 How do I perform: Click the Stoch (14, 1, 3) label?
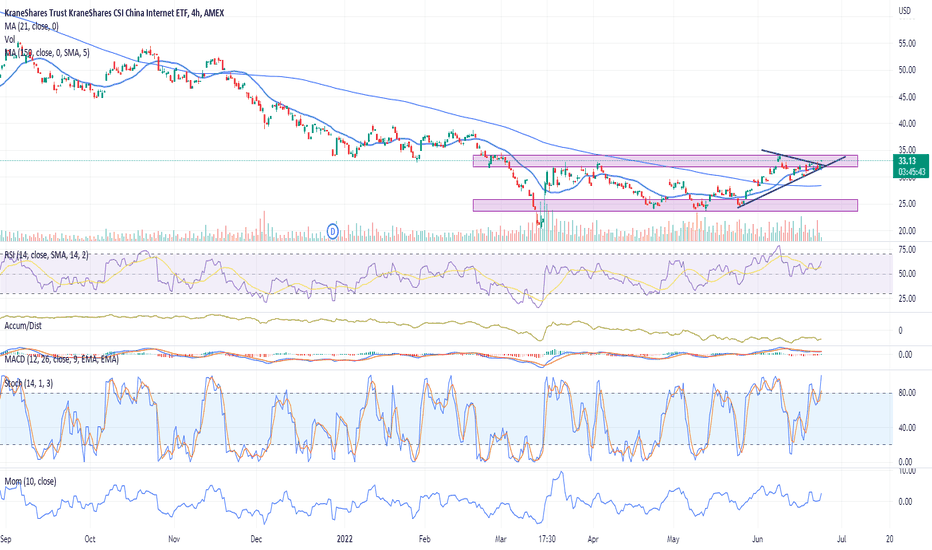click(x=29, y=384)
